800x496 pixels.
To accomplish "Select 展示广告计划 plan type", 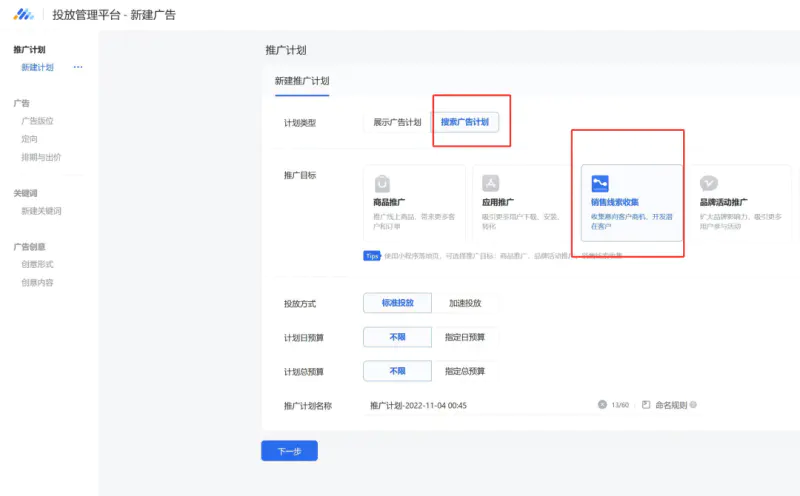I will [397, 122].
